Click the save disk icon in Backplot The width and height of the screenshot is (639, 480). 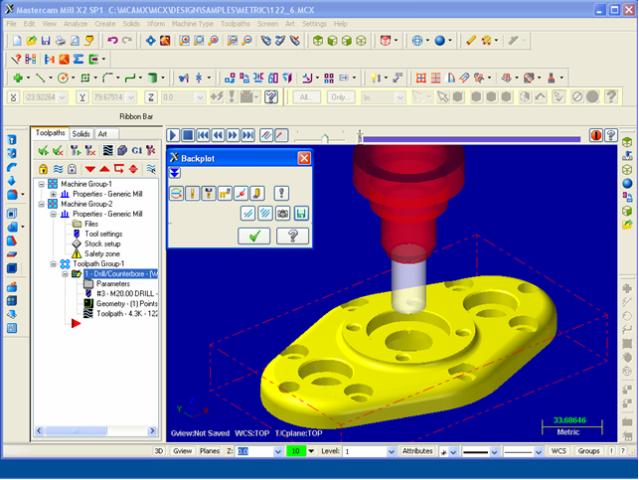coord(301,213)
